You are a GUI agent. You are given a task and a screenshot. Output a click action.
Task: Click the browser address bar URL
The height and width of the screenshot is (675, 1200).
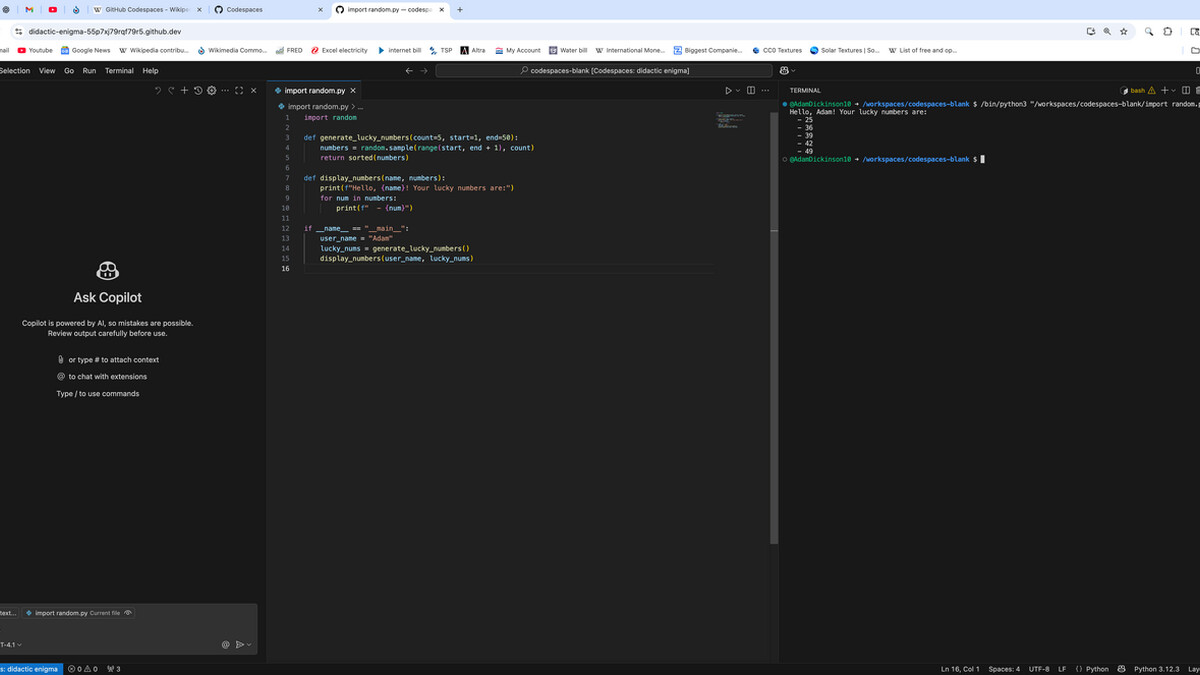click(x=105, y=31)
